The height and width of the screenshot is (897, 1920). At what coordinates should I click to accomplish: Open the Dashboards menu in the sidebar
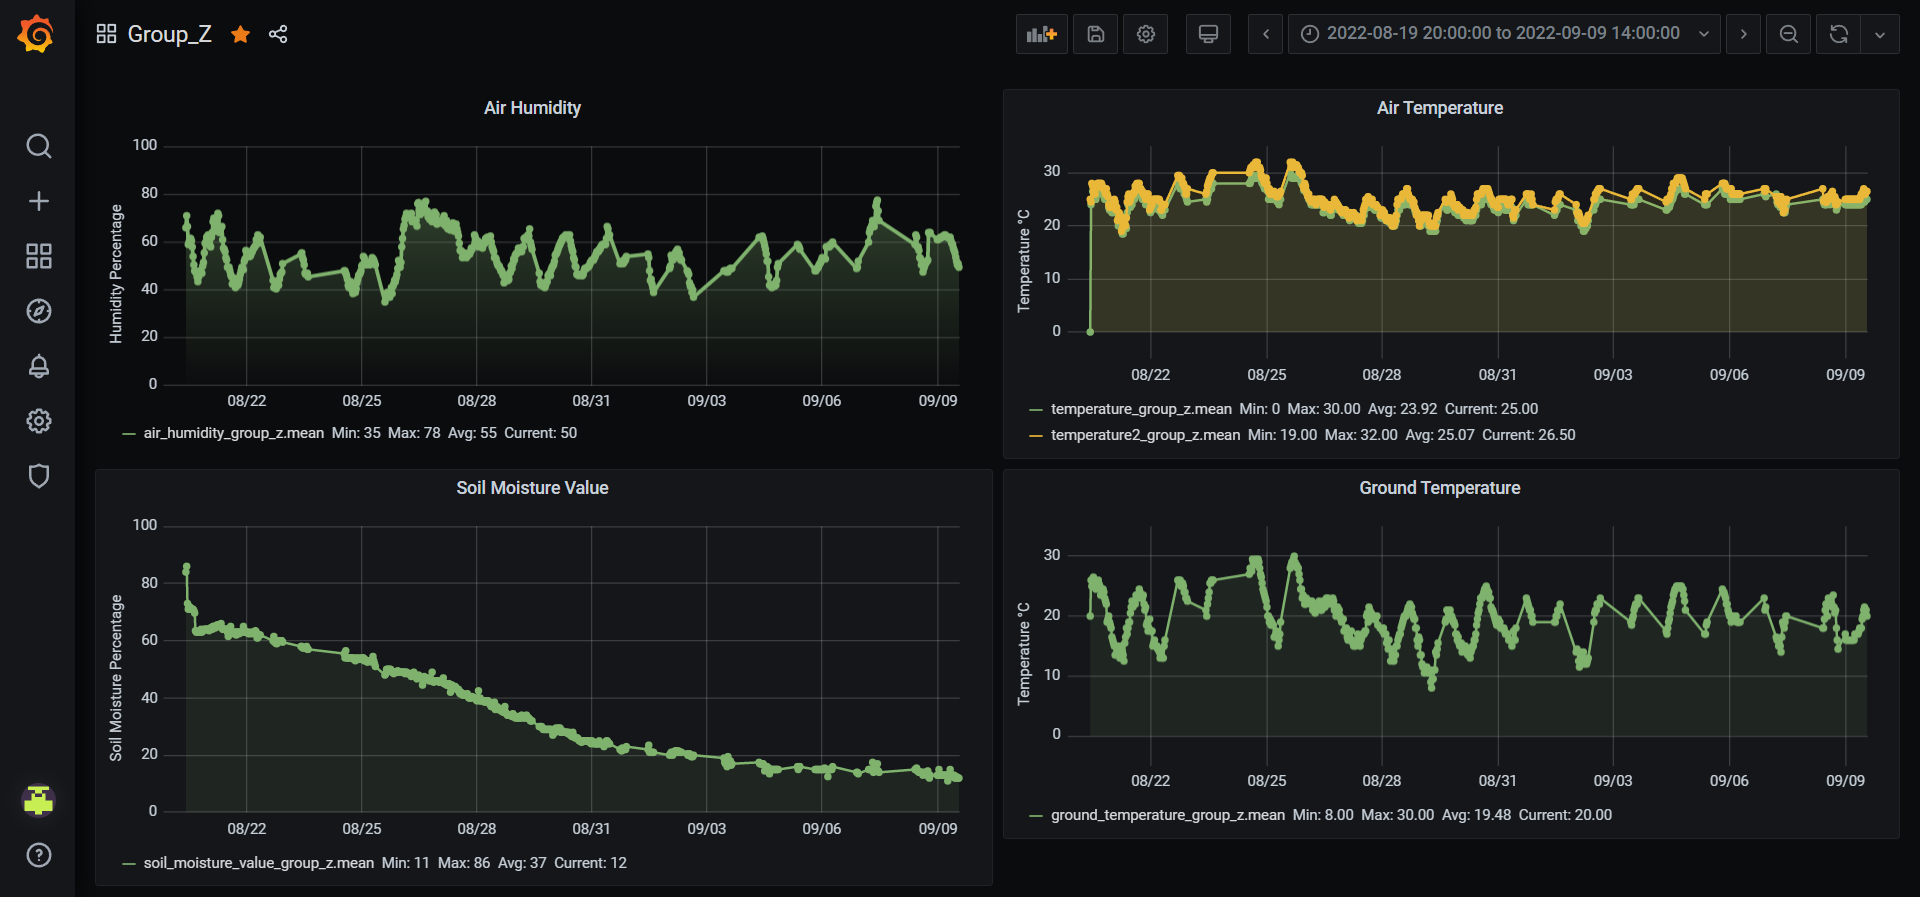pyautogui.click(x=38, y=256)
